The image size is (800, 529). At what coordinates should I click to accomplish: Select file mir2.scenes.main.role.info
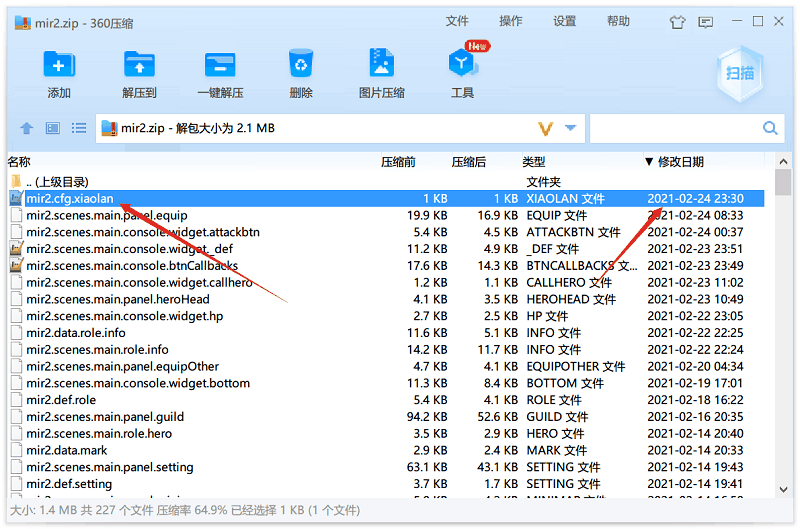[x=386, y=350]
